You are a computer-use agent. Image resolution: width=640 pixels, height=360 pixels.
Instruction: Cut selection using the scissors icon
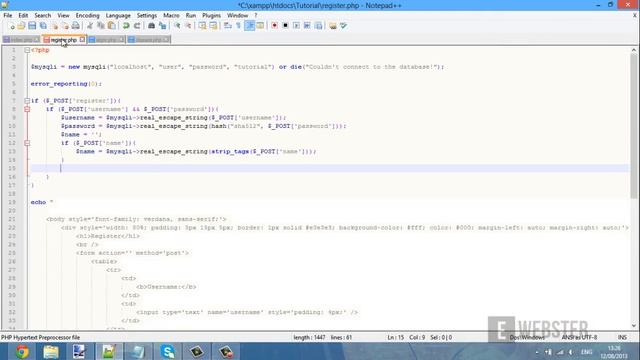tap(90, 26)
